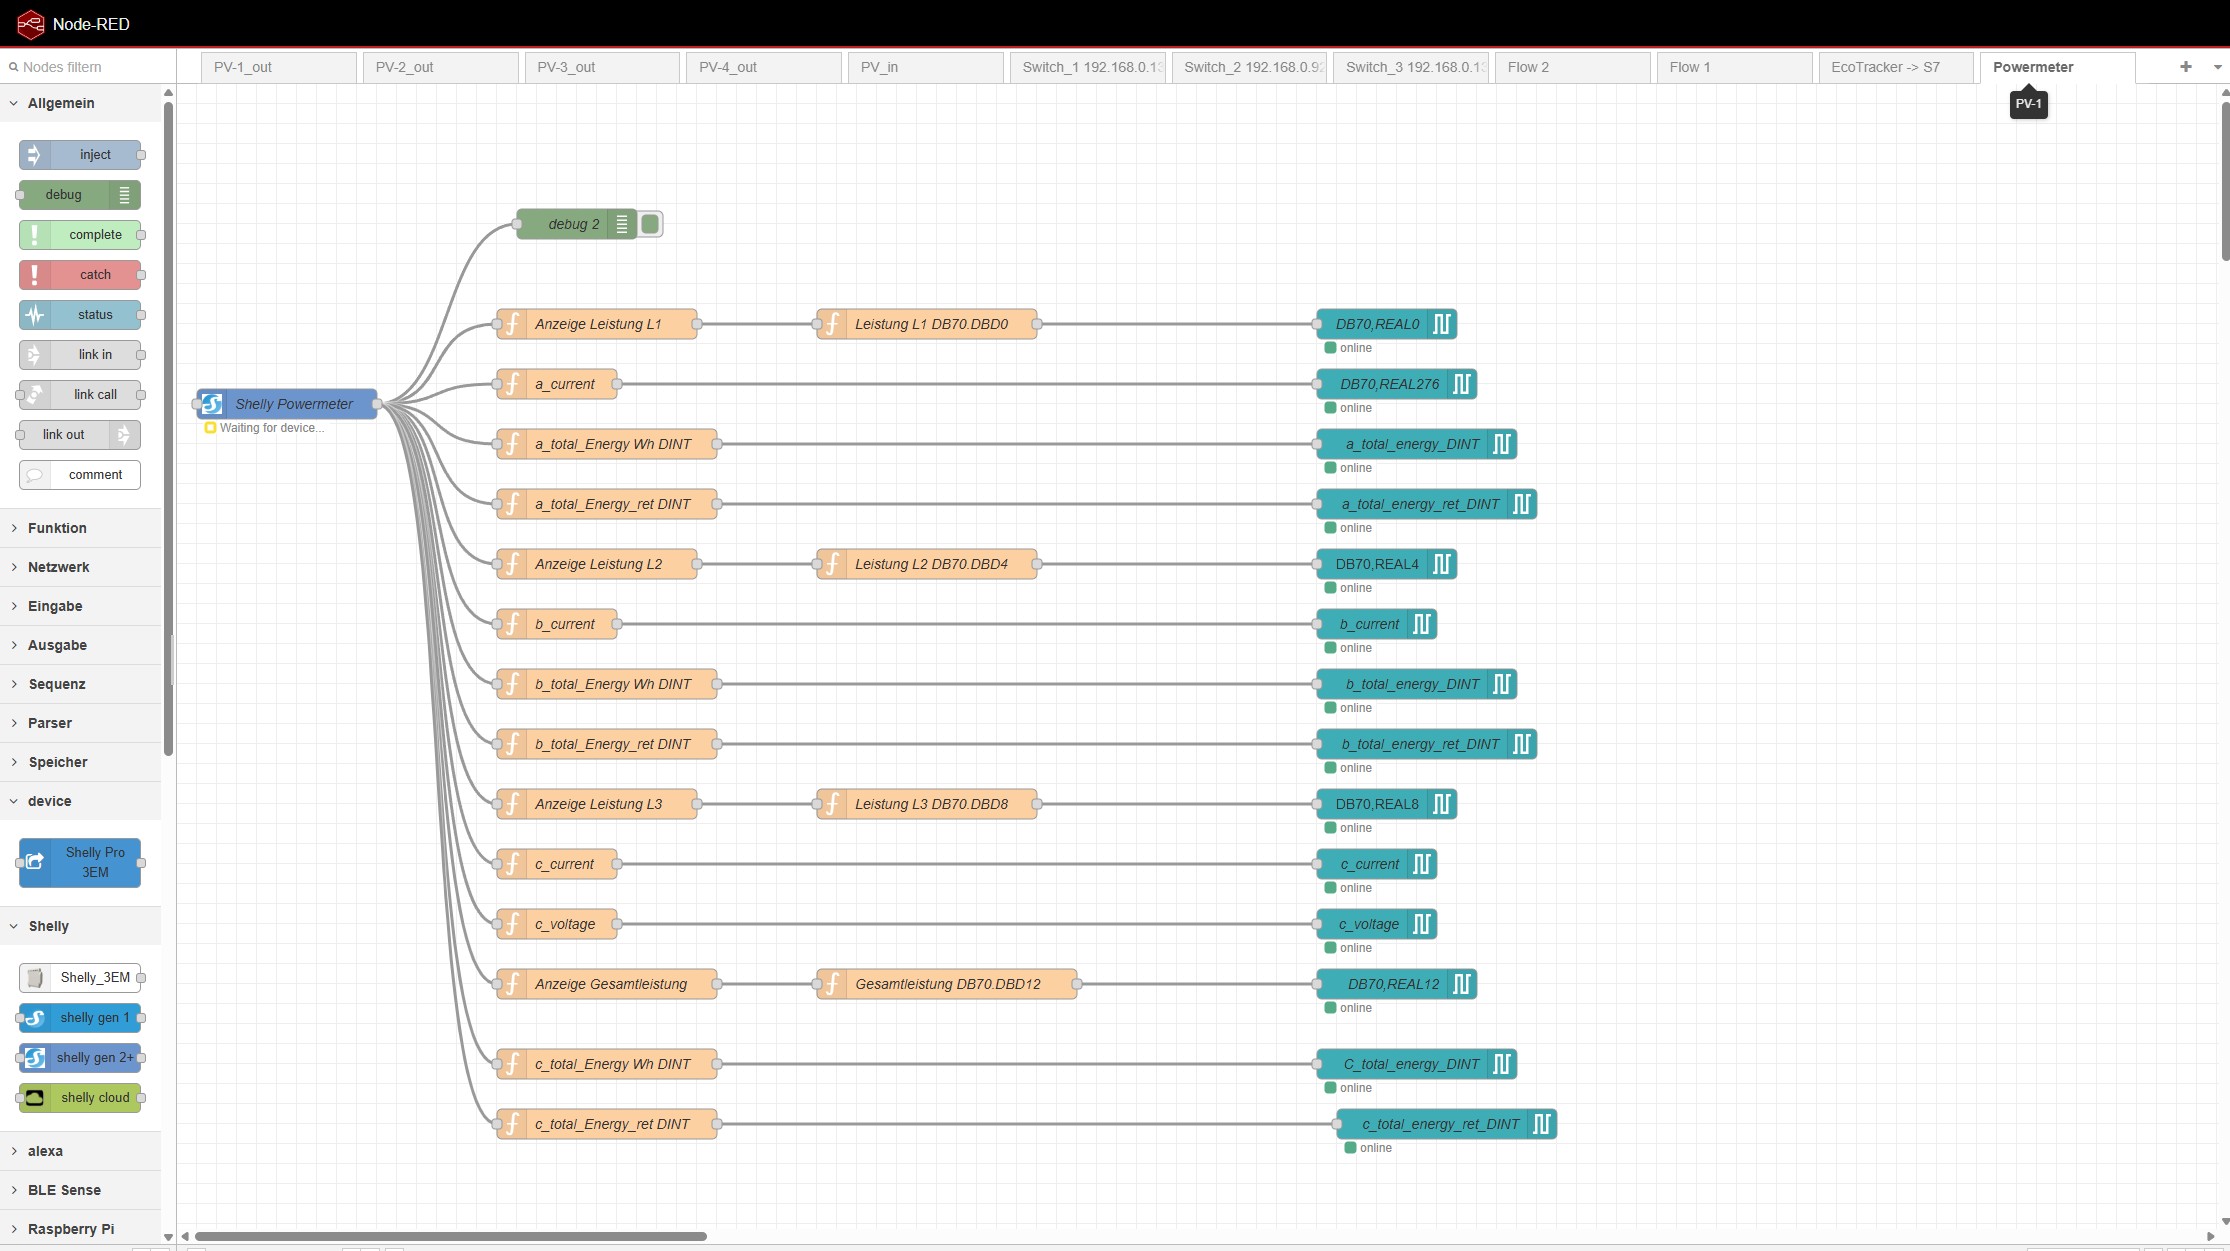The height and width of the screenshot is (1251, 2230).
Task: Click the debug 2 node list icon
Action: click(621, 224)
